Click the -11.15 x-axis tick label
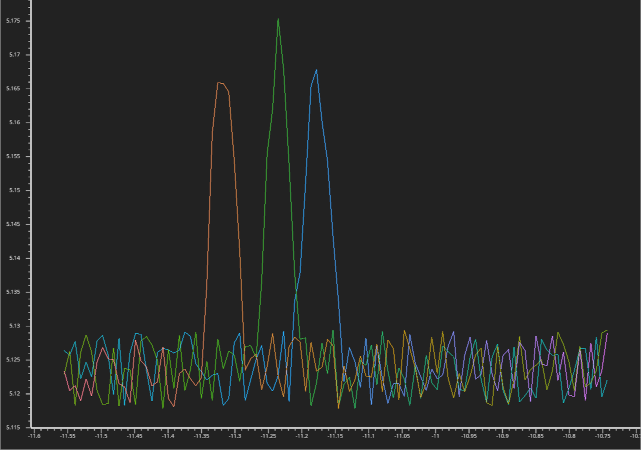This screenshot has height=450, width=641. point(335,436)
